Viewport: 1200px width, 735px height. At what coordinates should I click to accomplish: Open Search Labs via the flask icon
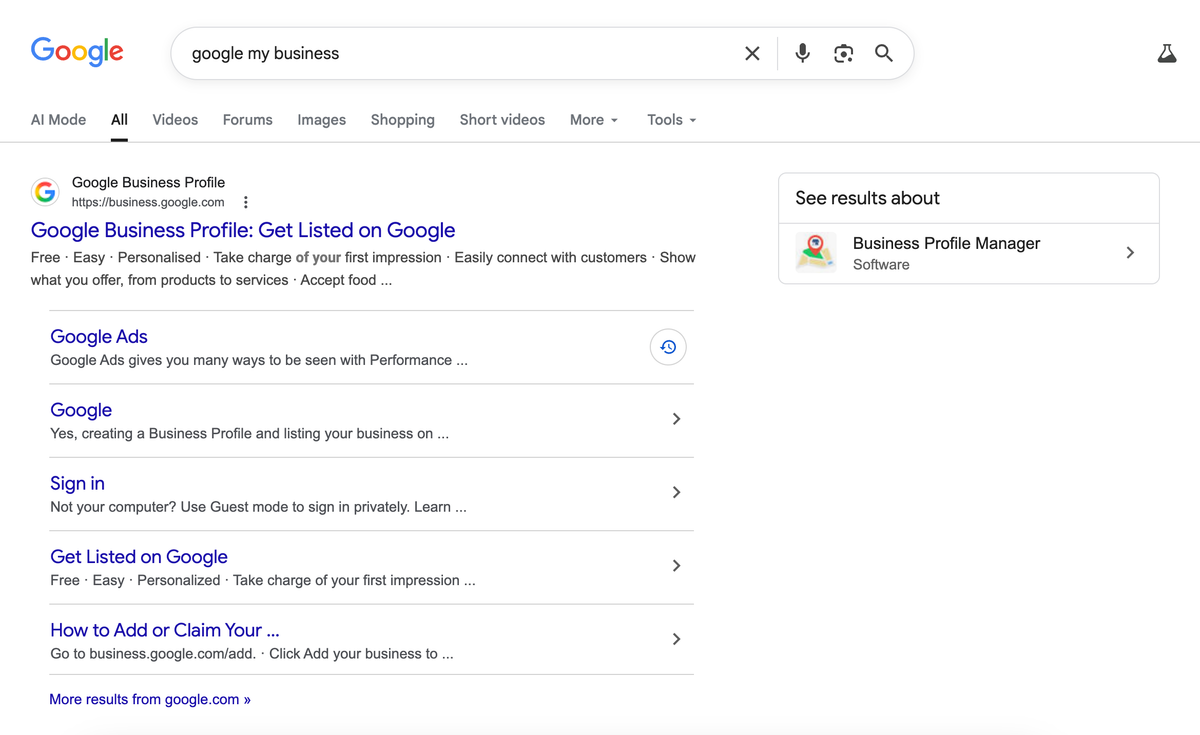click(x=1167, y=53)
